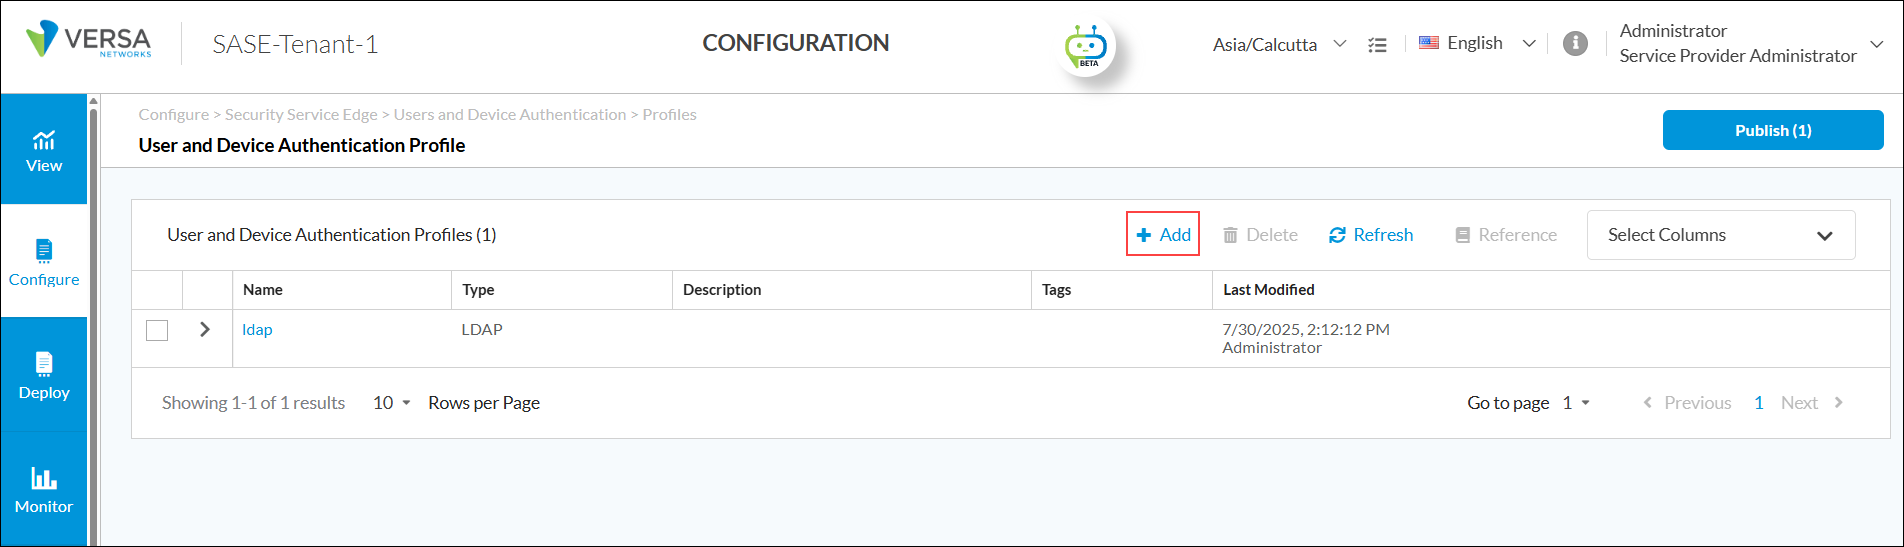The height and width of the screenshot is (547, 1904).
Task: Expand the ldap profile row
Action: (205, 329)
